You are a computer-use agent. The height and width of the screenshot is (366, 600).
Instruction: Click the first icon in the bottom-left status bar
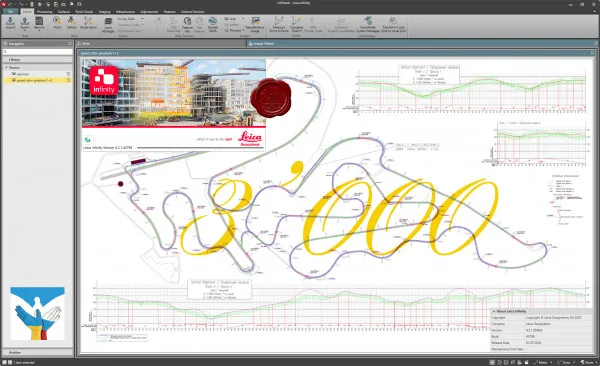click(3, 362)
